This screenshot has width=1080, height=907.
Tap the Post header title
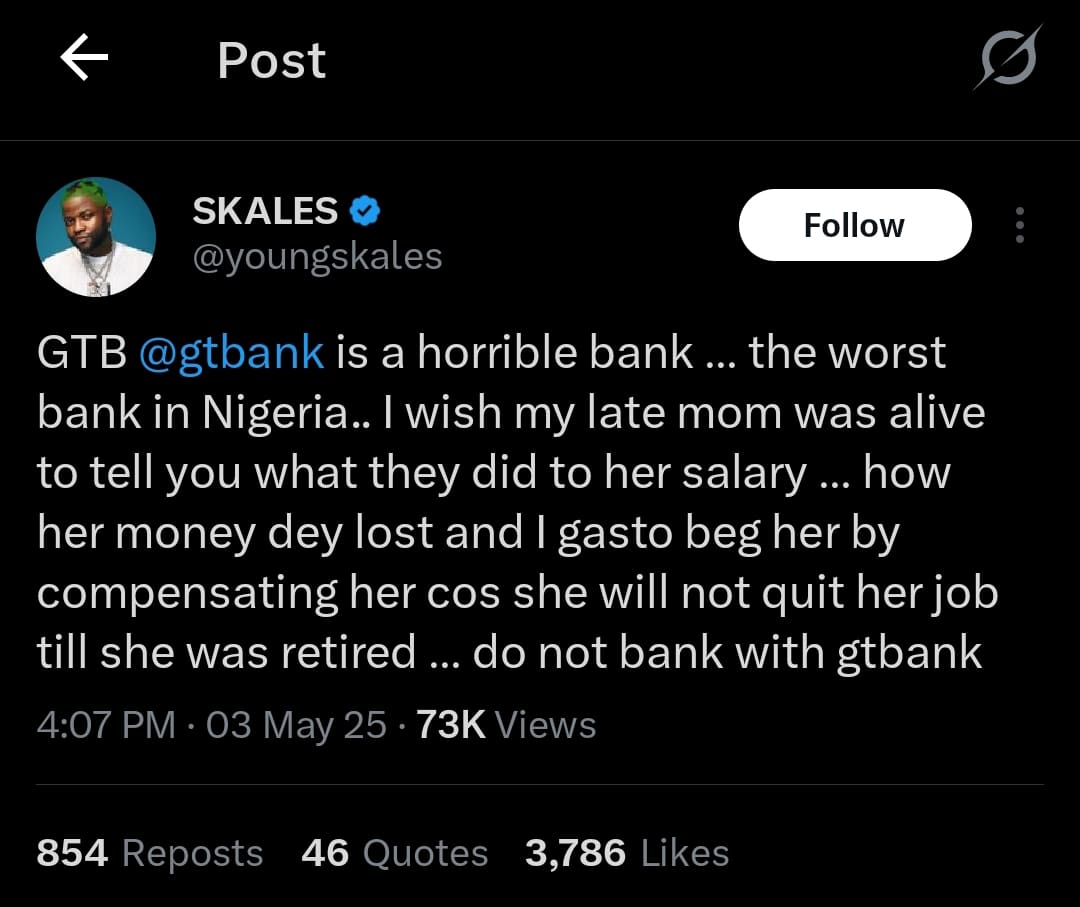coord(271,60)
